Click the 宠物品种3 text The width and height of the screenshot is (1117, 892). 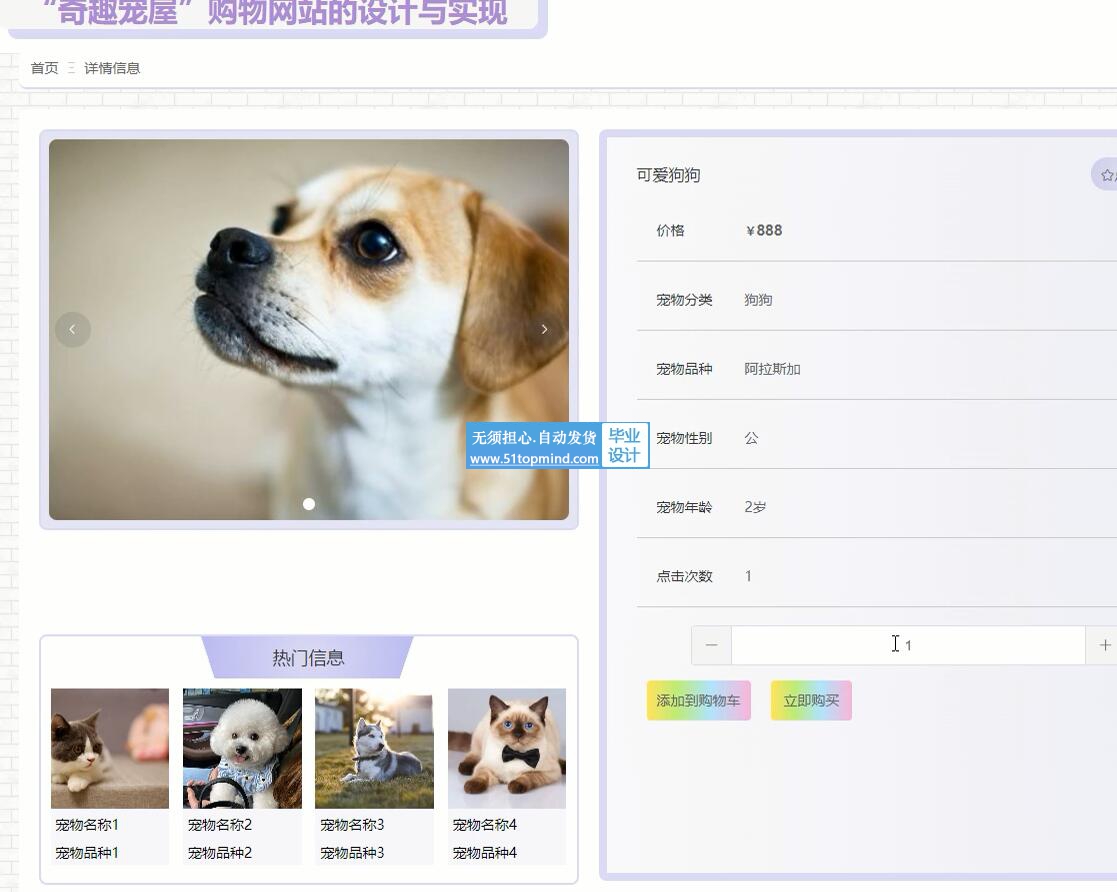[x=352, y=853]
